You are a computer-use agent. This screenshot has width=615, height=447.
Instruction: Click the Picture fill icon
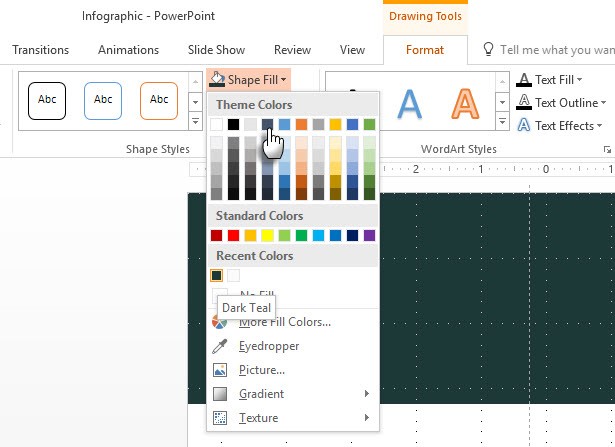pos(220,370)
